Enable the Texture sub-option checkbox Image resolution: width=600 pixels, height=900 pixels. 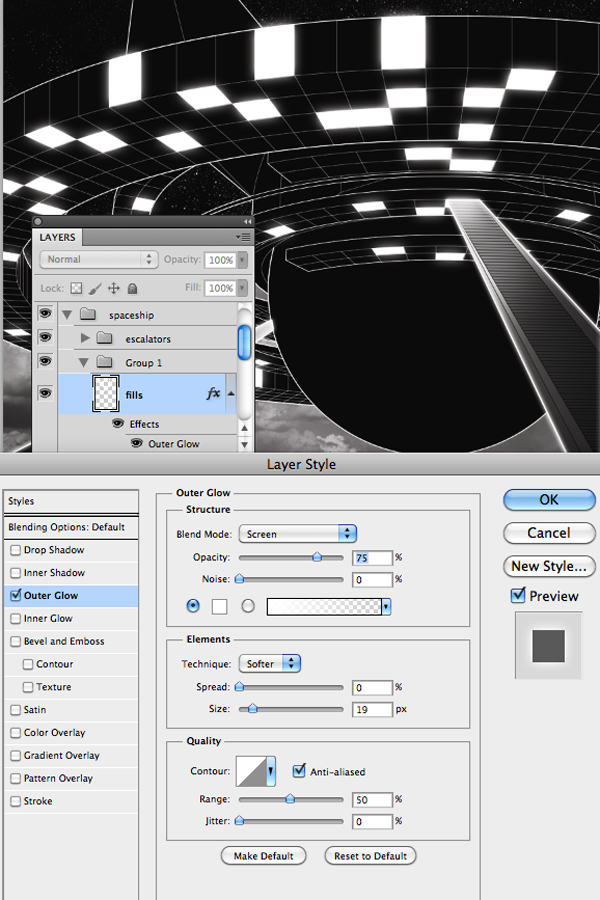click(28, 687)
